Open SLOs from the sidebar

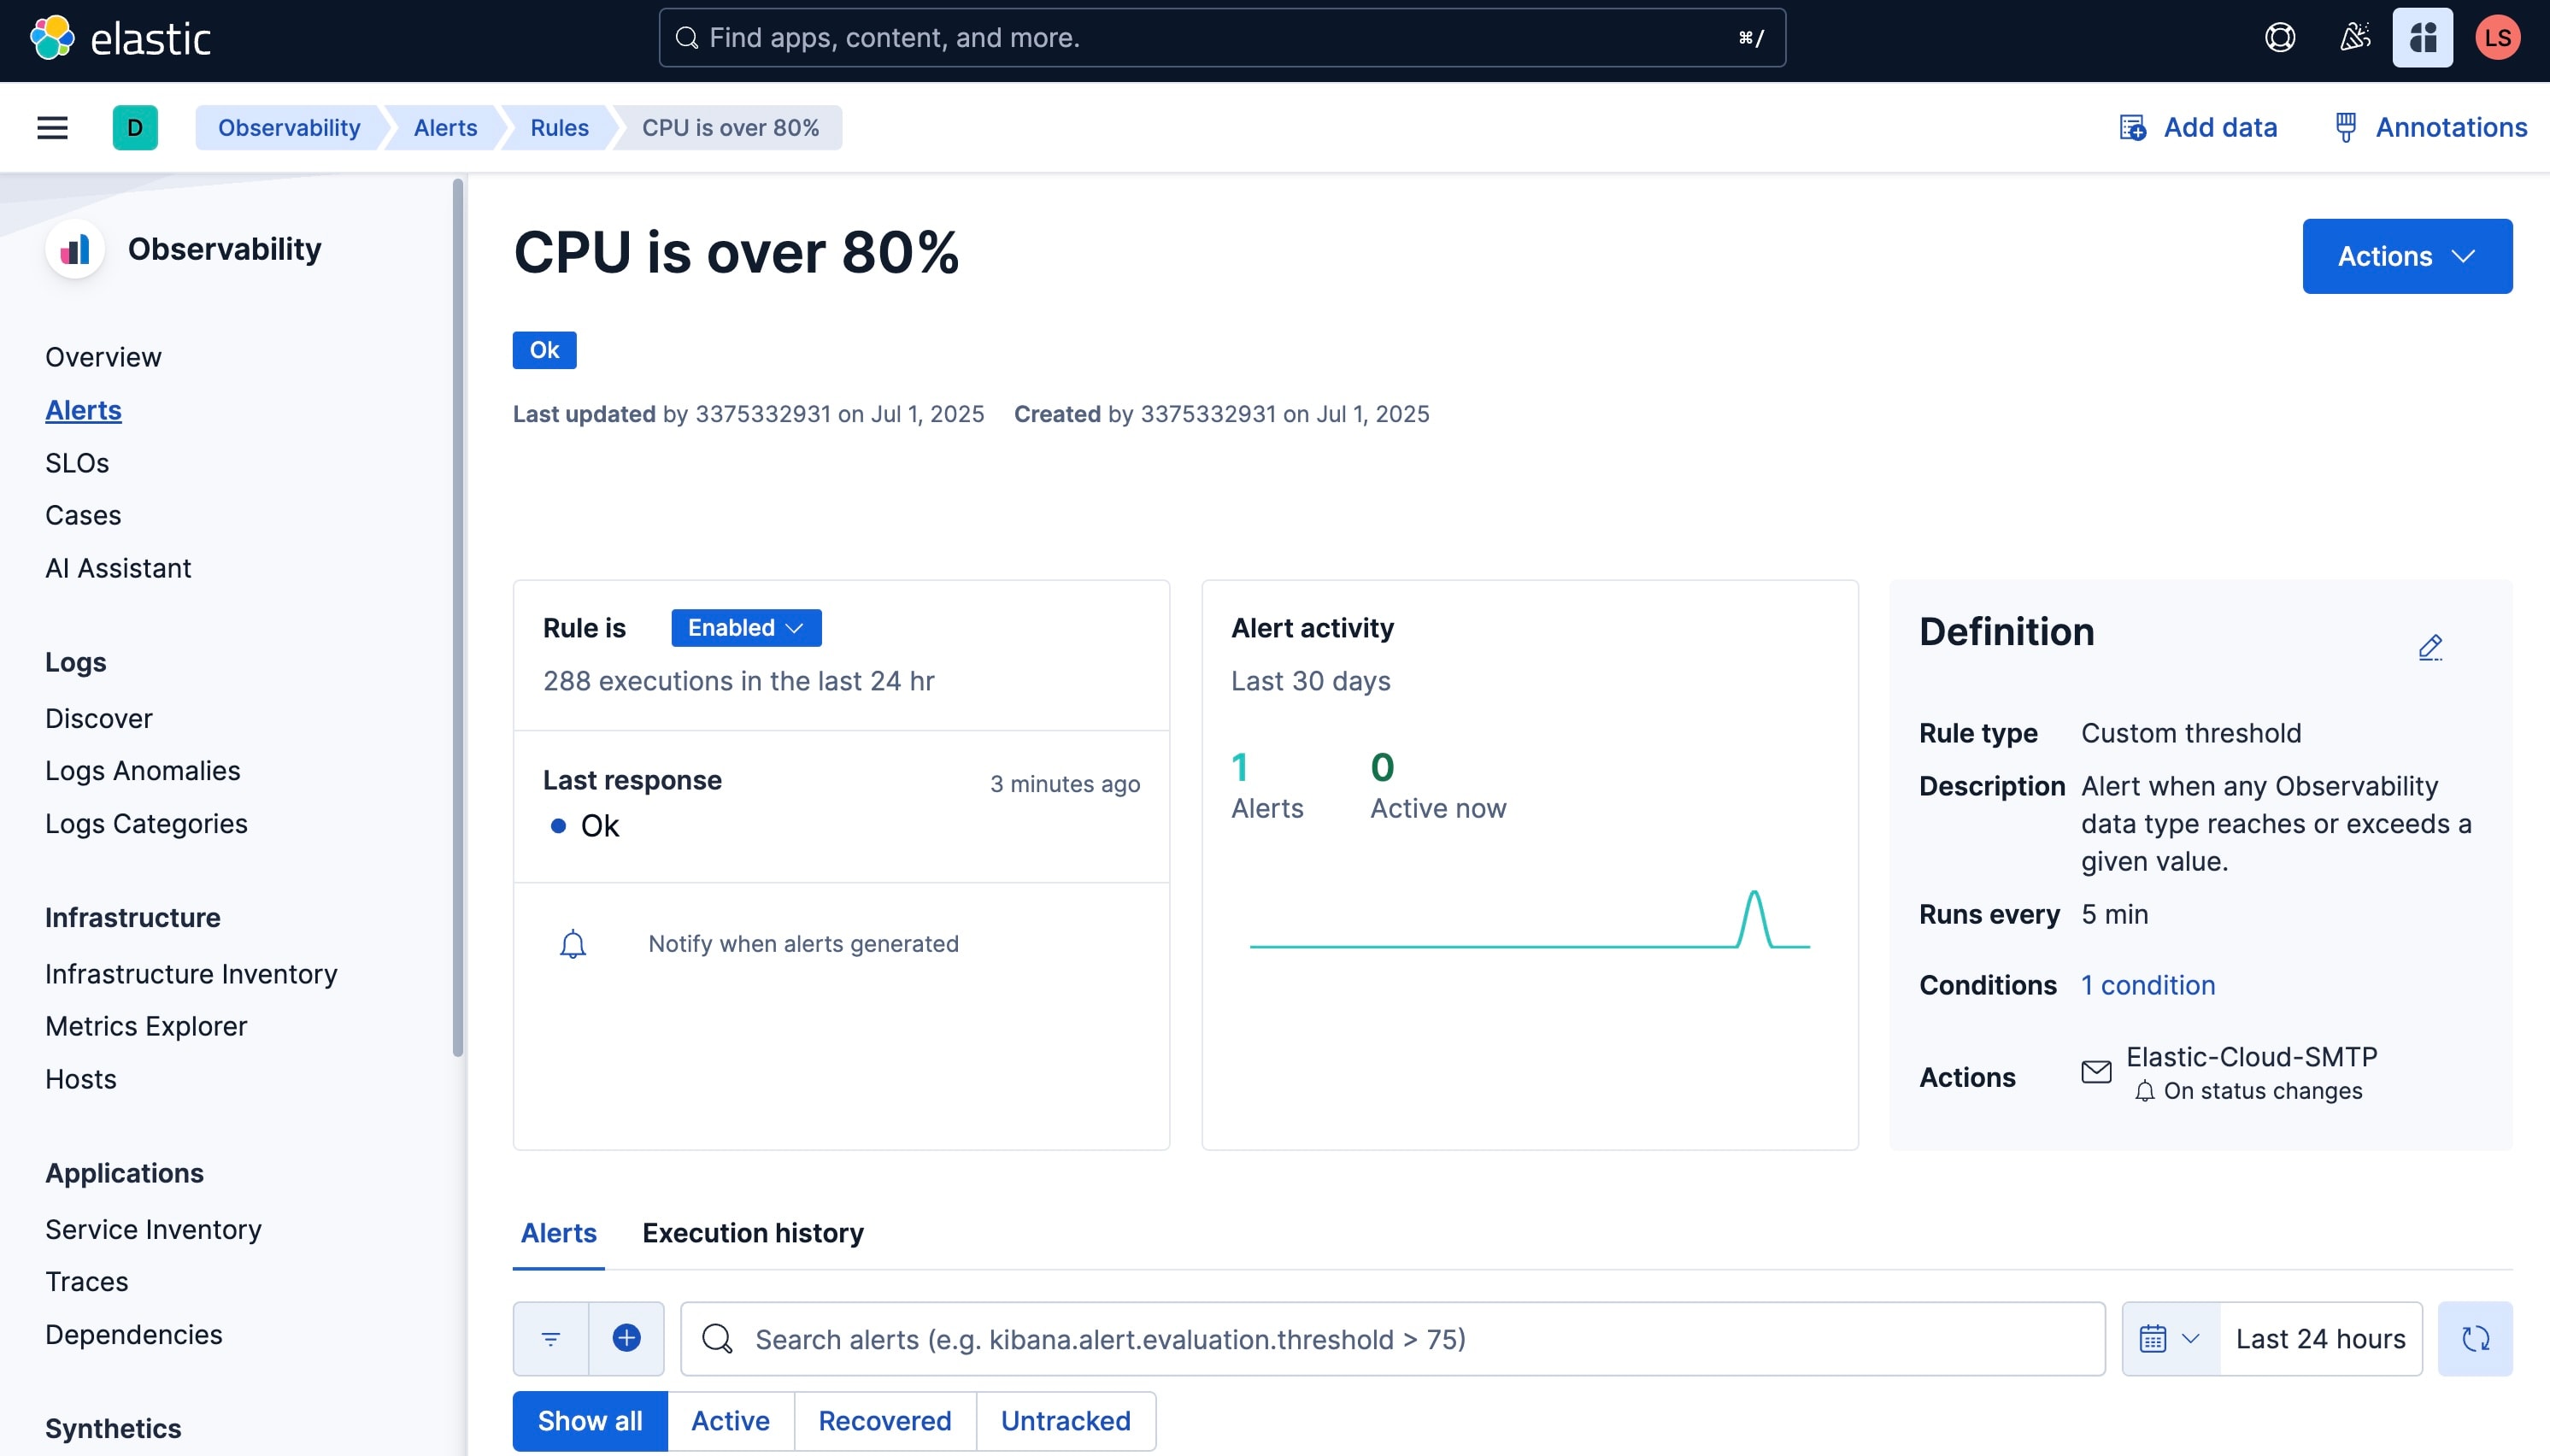coord(75,462)
